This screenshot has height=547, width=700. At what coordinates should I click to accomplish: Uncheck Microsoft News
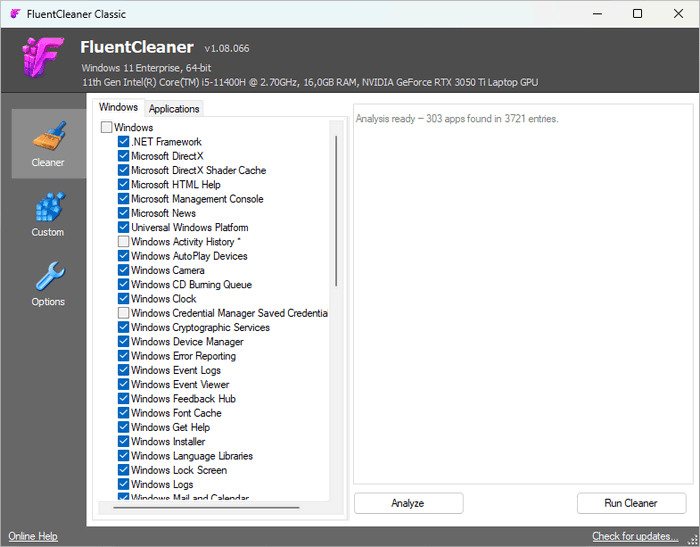click(123, 213)
